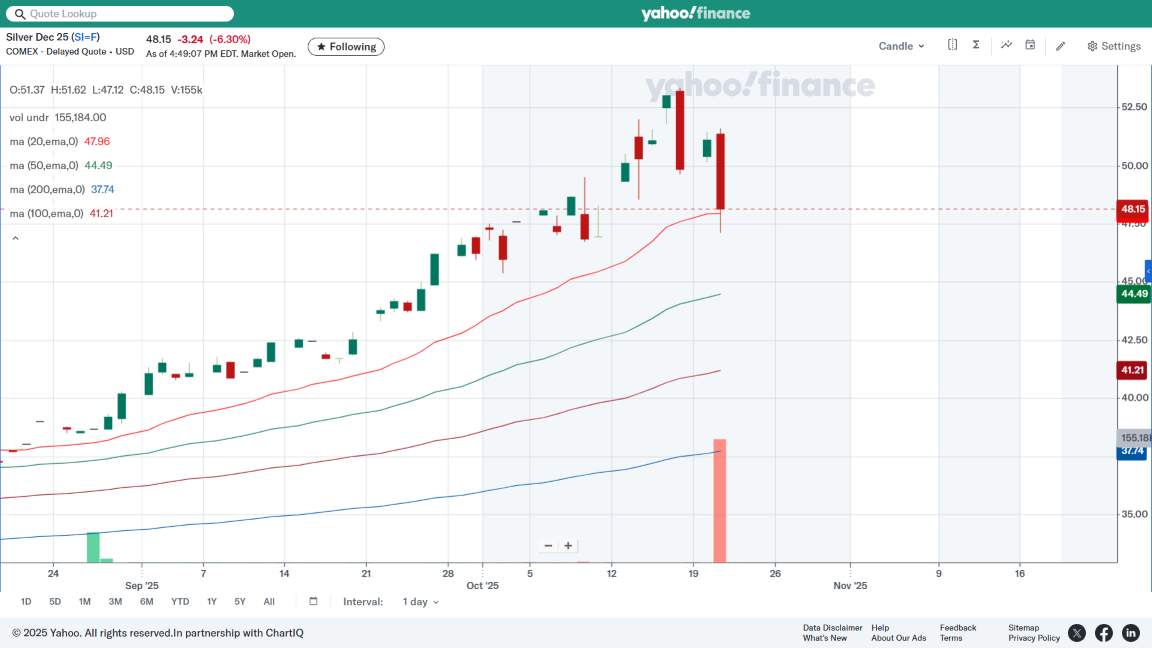Switch to the YTD time range
This screenshot has width=1152, height=648.
point(180,602)
